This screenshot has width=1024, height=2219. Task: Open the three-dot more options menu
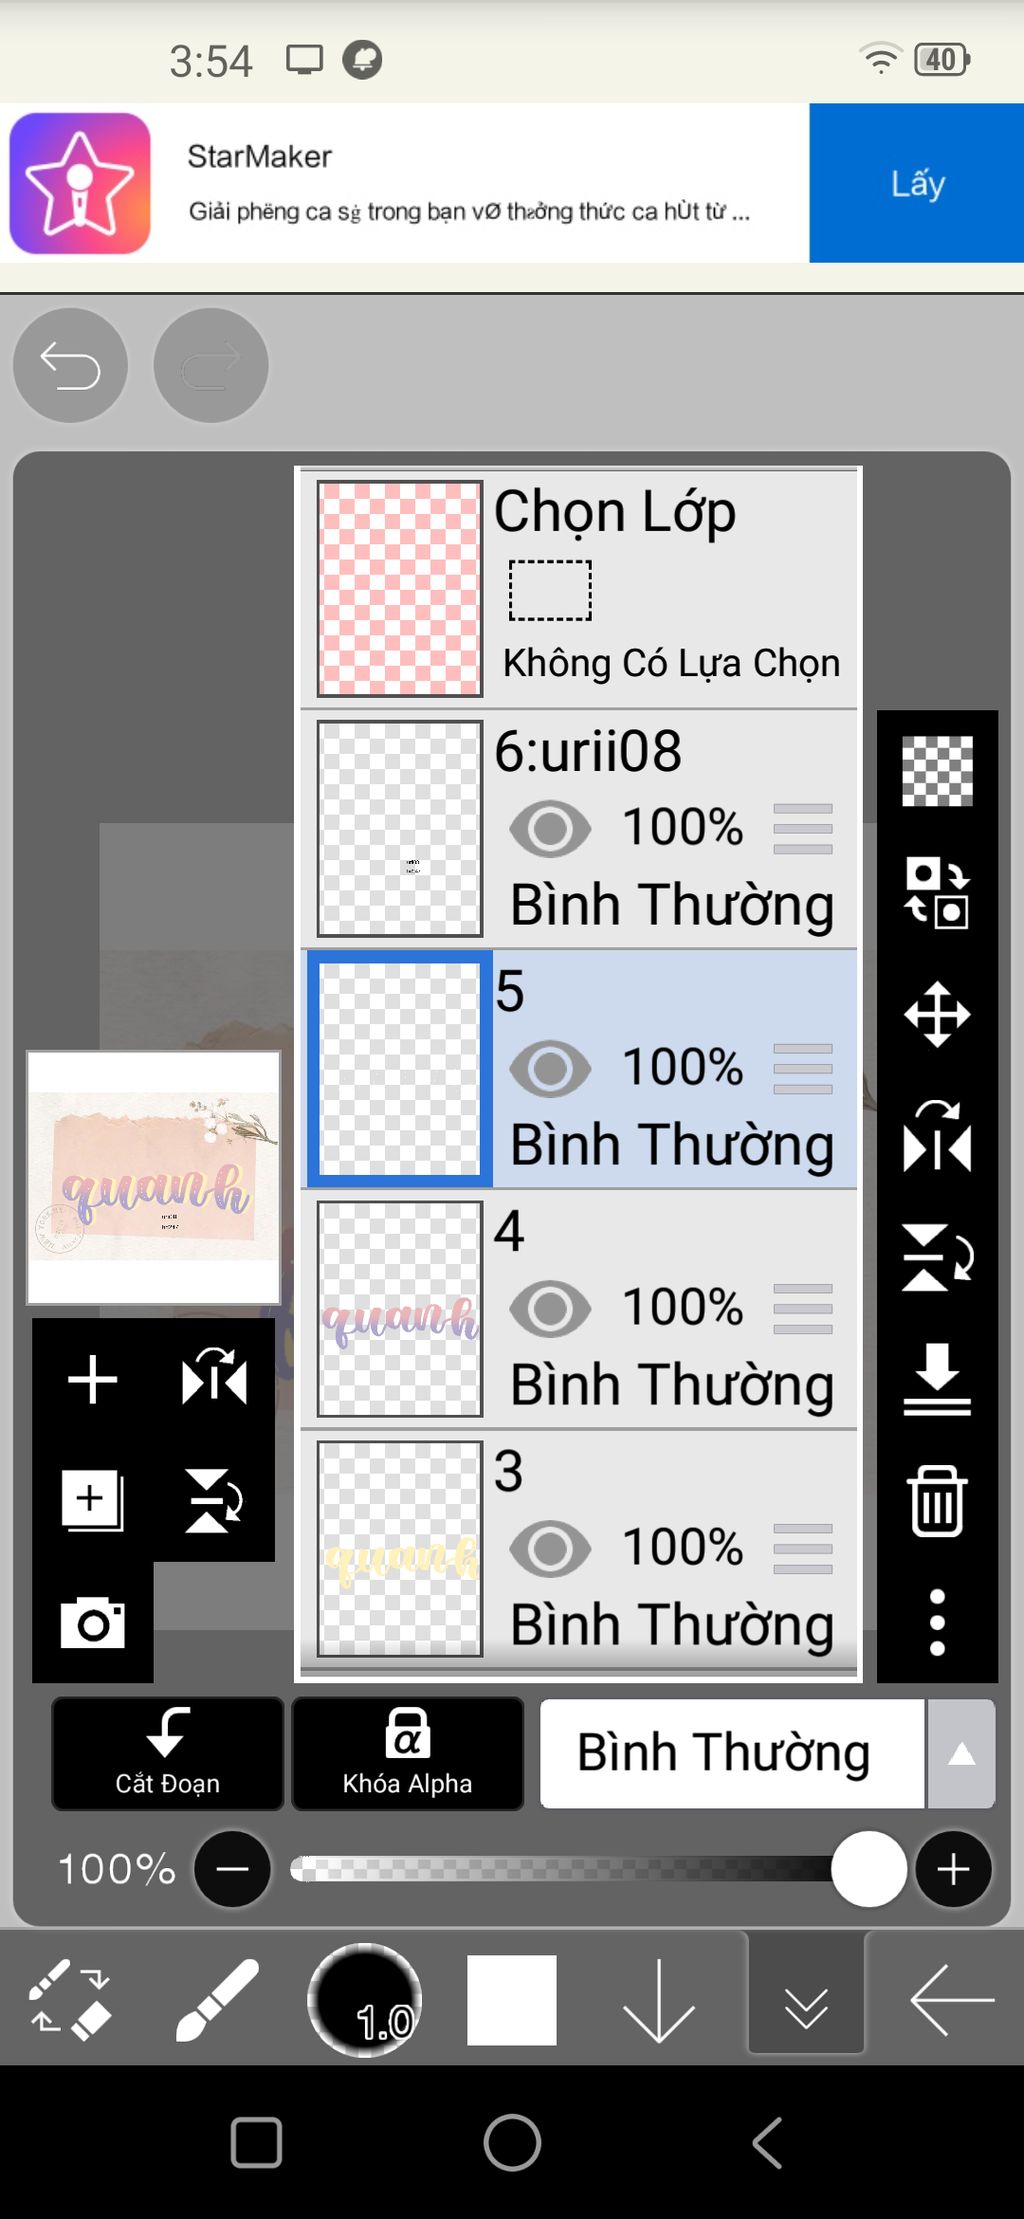click(x=937, y=1622)
